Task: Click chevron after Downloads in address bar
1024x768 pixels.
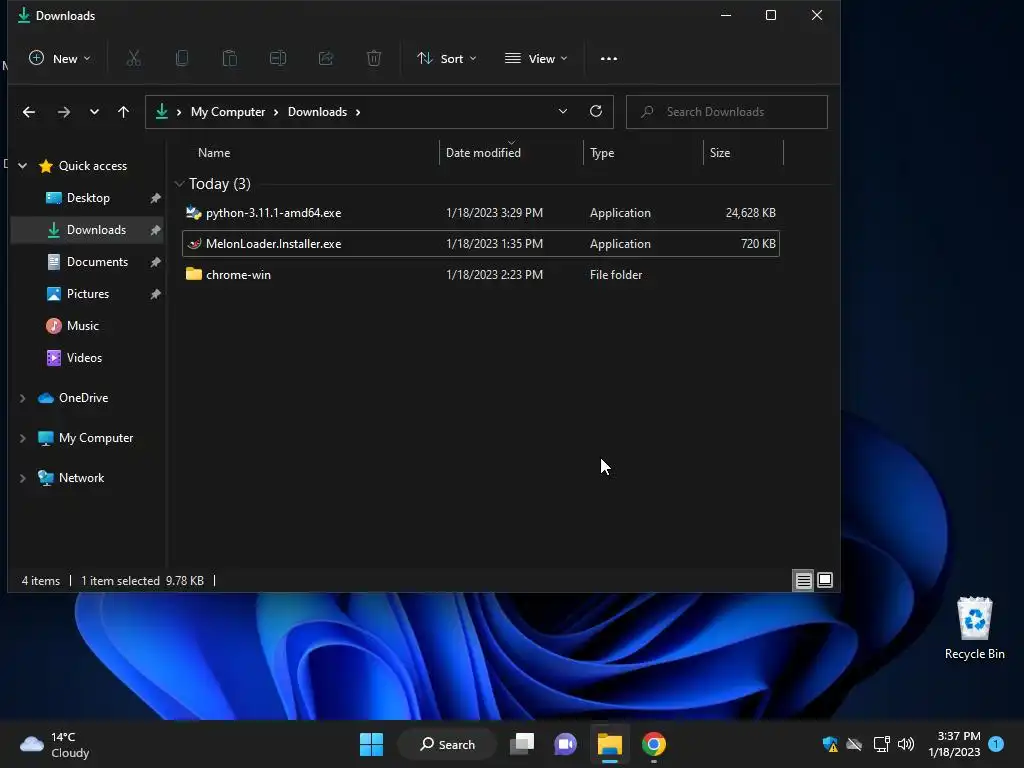Action: pyautogui.click(x=358, y=112)
